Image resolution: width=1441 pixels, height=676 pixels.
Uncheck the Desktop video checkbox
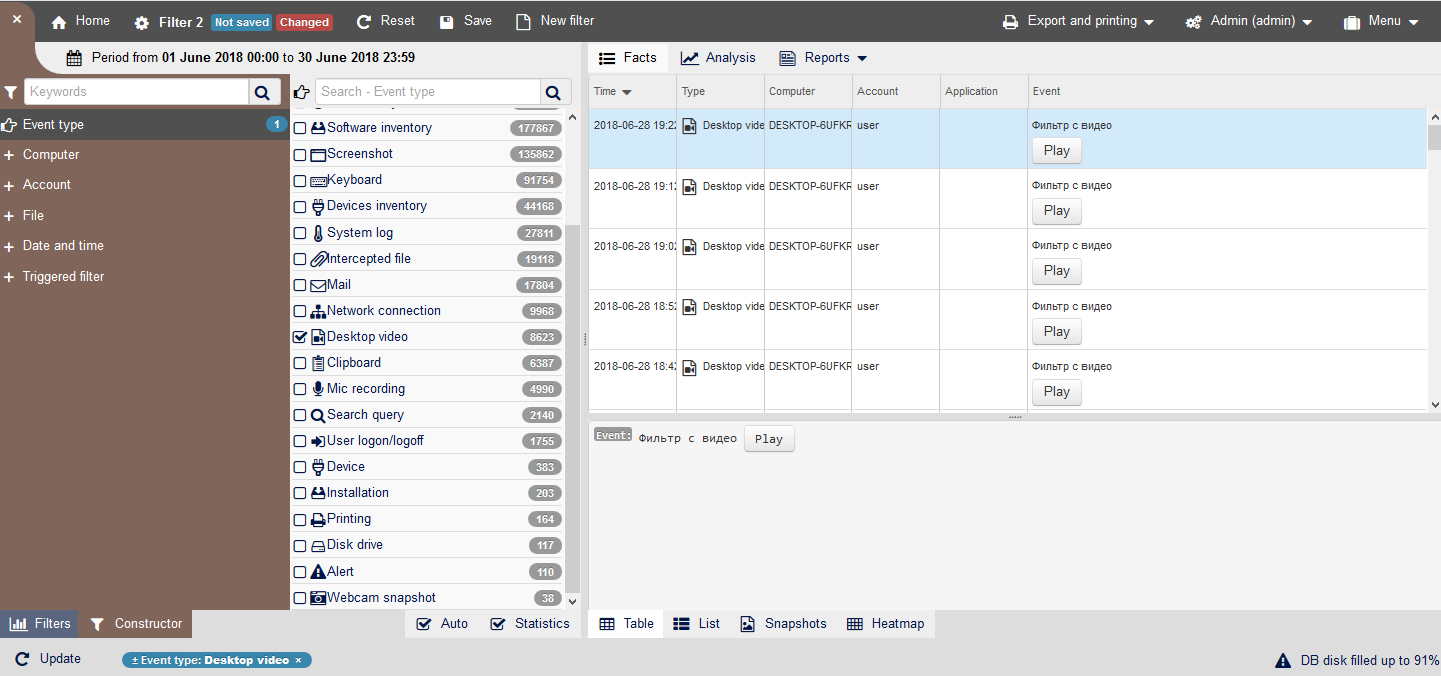pyautogui.click(x=300, y=337)
